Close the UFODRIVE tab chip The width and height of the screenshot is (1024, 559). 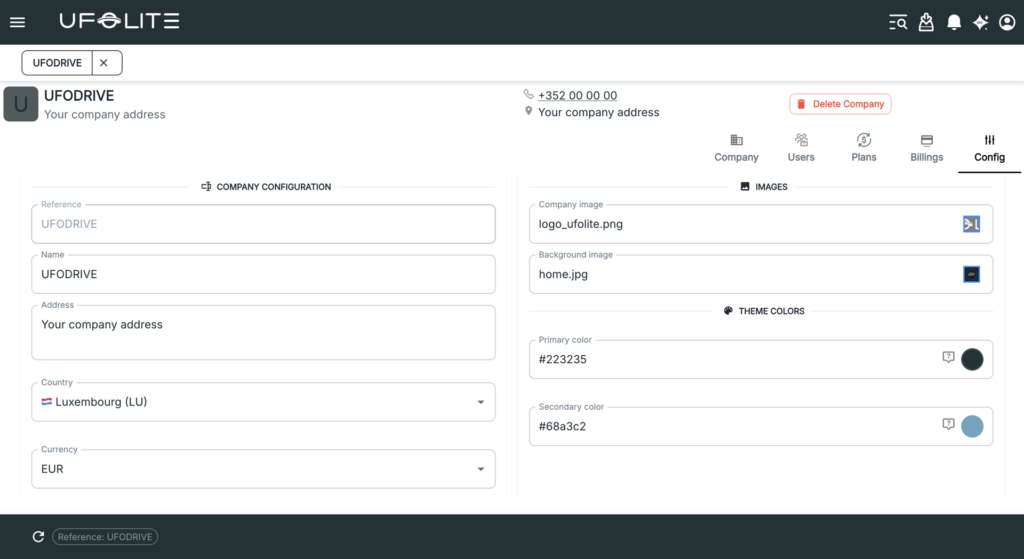pos(104,63)
